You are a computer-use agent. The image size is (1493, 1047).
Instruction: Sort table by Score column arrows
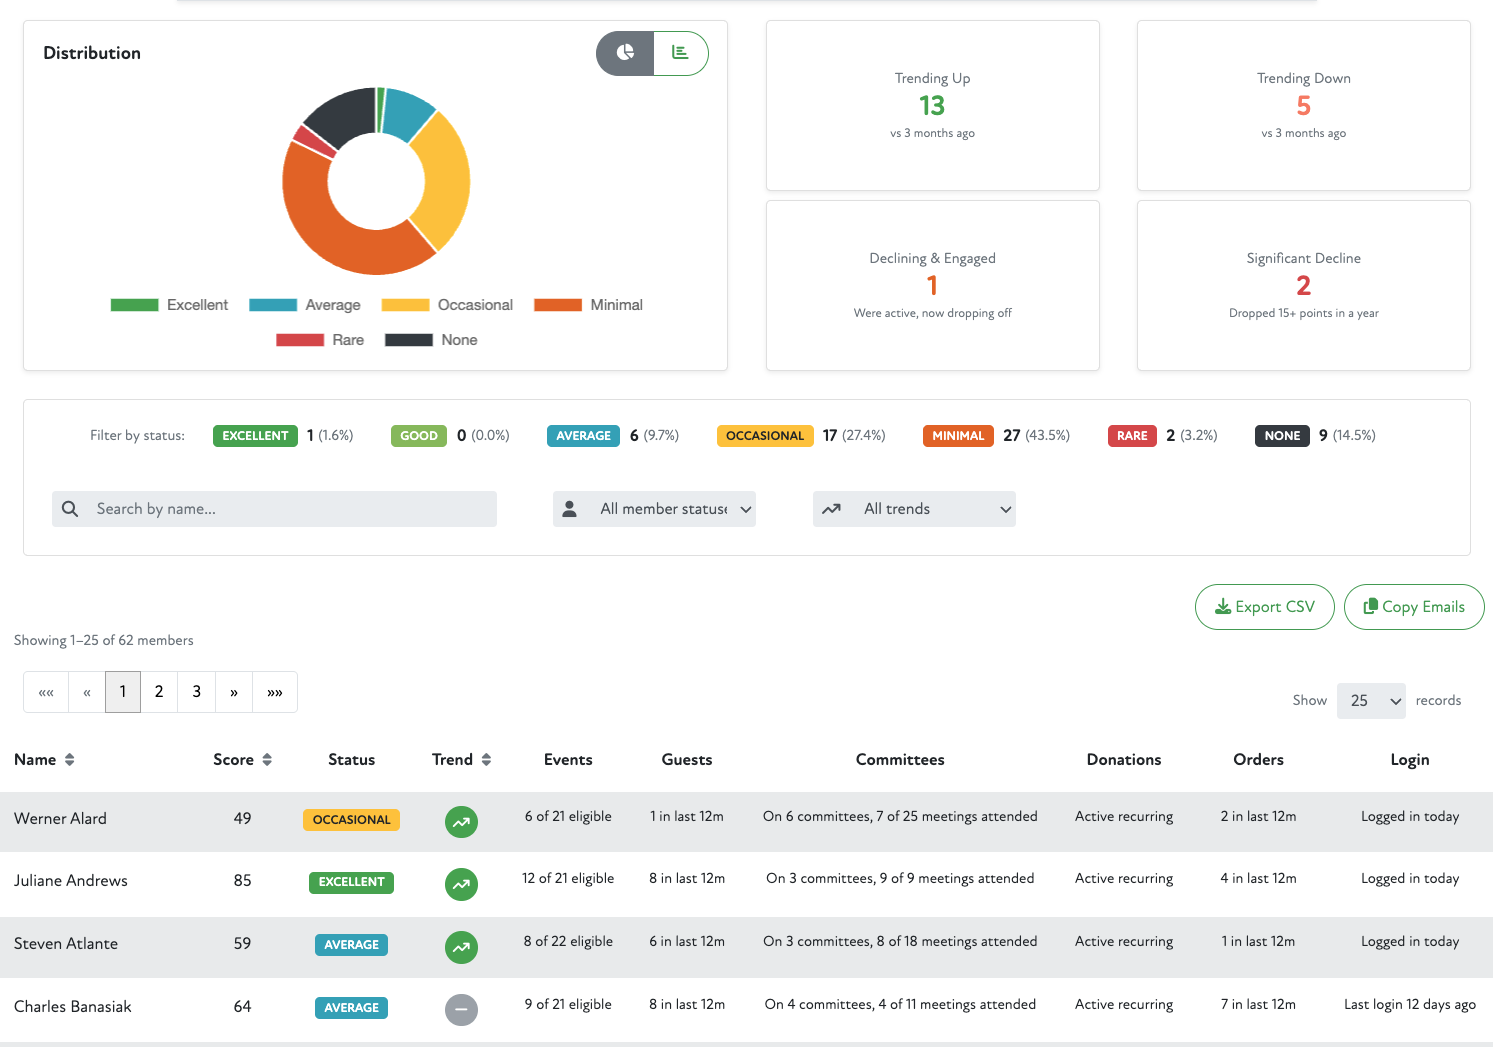267,760
